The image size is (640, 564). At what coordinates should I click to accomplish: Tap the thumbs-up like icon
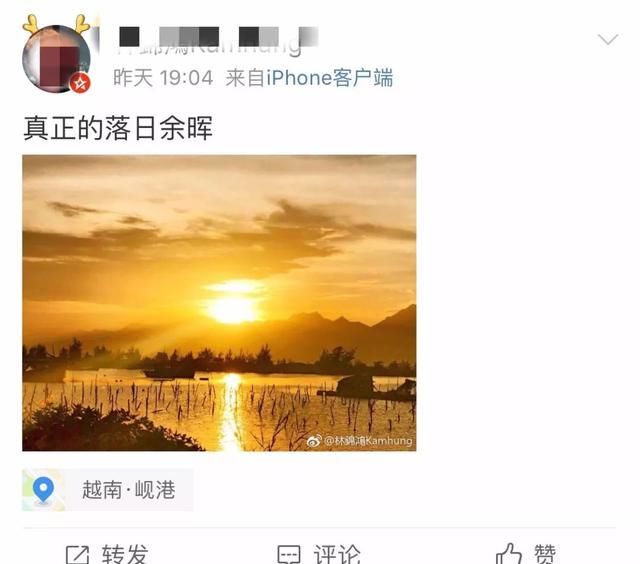click(509, 554)
